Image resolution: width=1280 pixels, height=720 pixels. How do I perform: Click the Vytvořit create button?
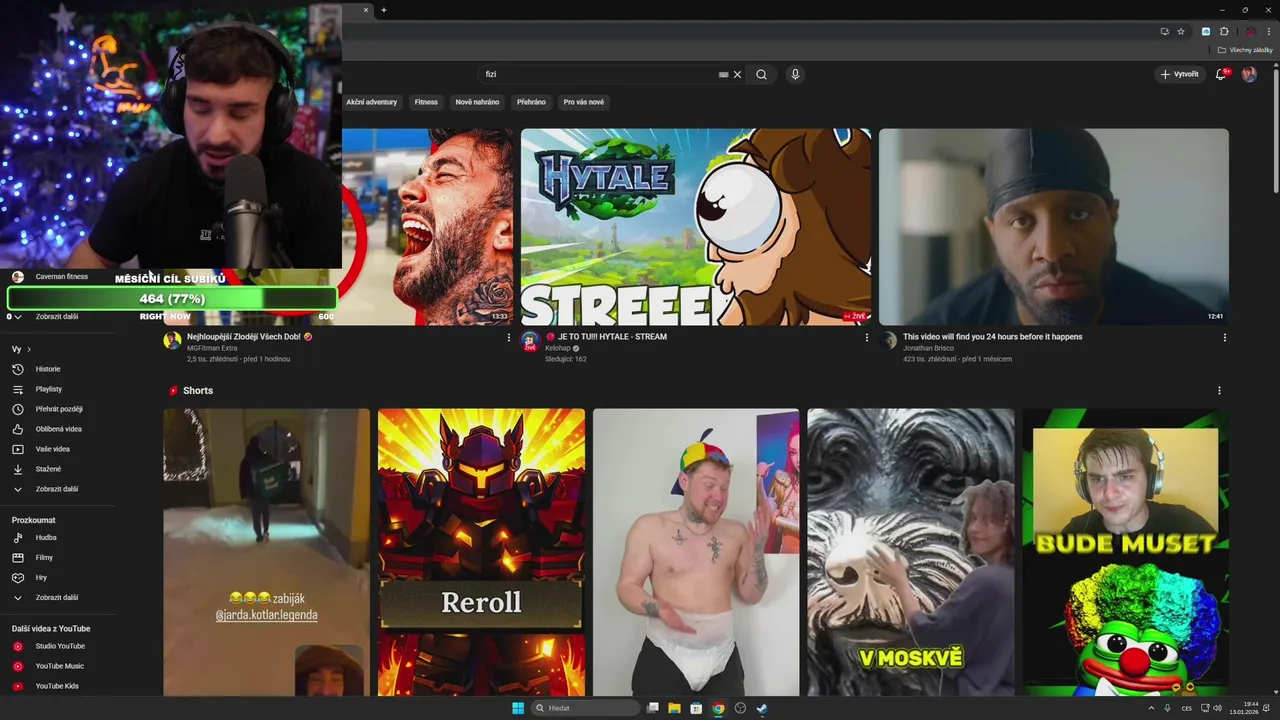(1179, 74)
